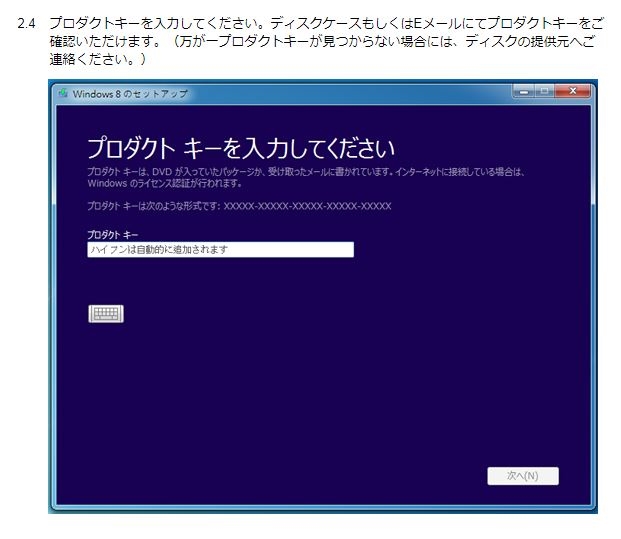Close the Windows 8 setup window
621x539 pixels.
(x=572, y=91)
